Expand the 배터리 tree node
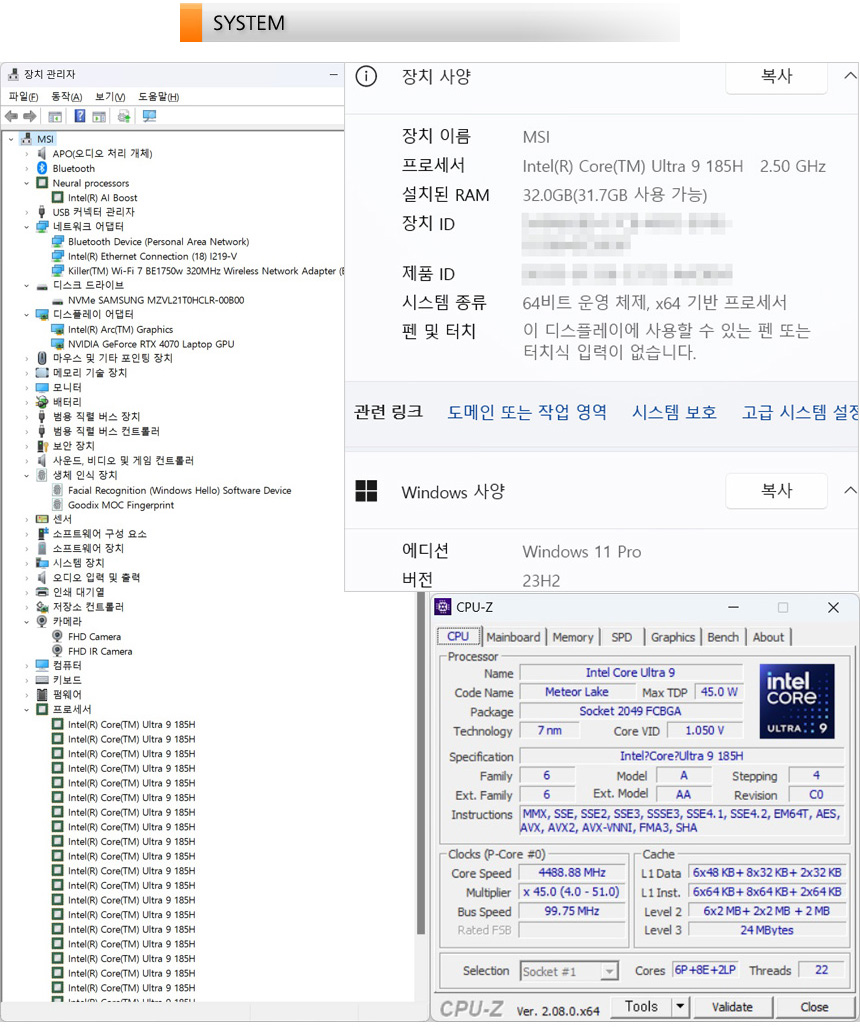 tap(27, 402)
